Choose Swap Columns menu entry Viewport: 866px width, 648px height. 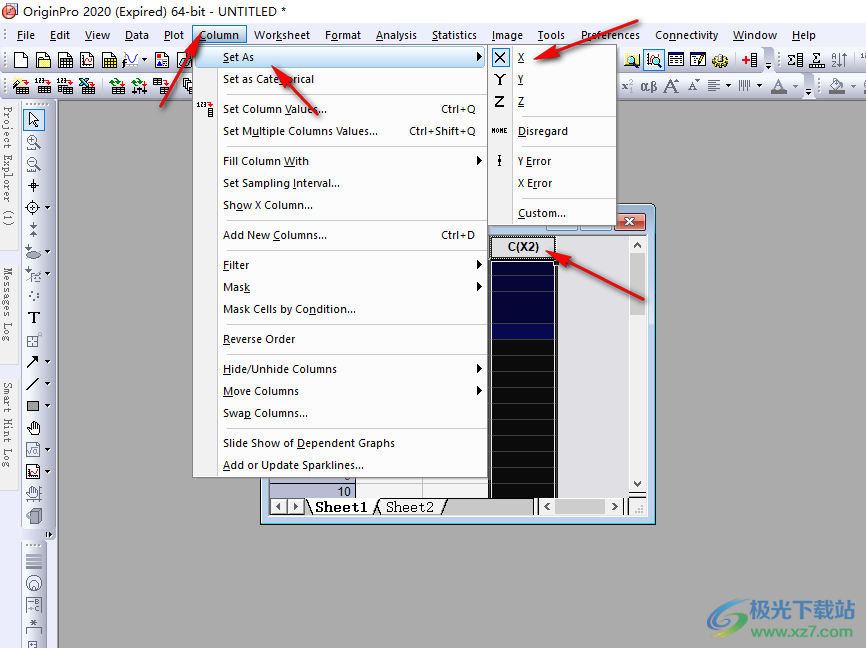coord(341,413)
